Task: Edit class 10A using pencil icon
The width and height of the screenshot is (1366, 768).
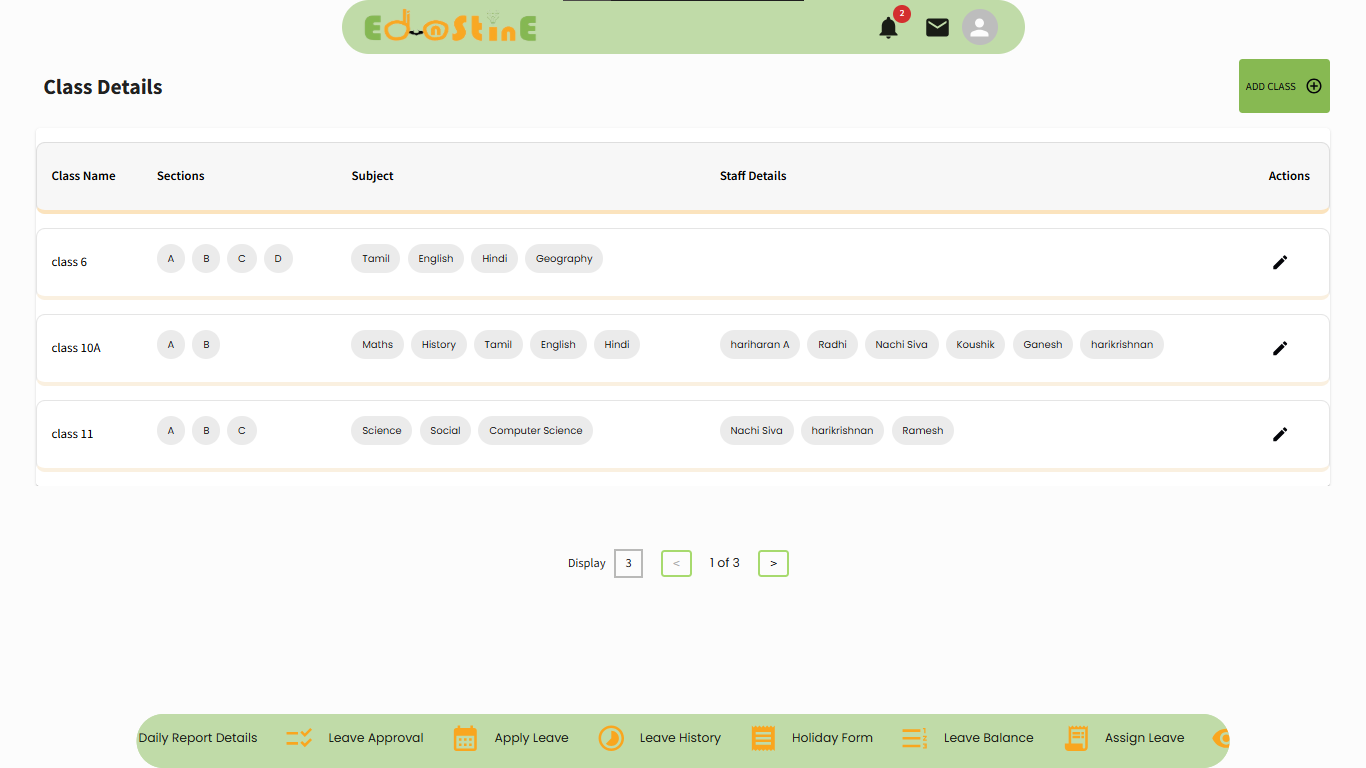Action: 1280,348
